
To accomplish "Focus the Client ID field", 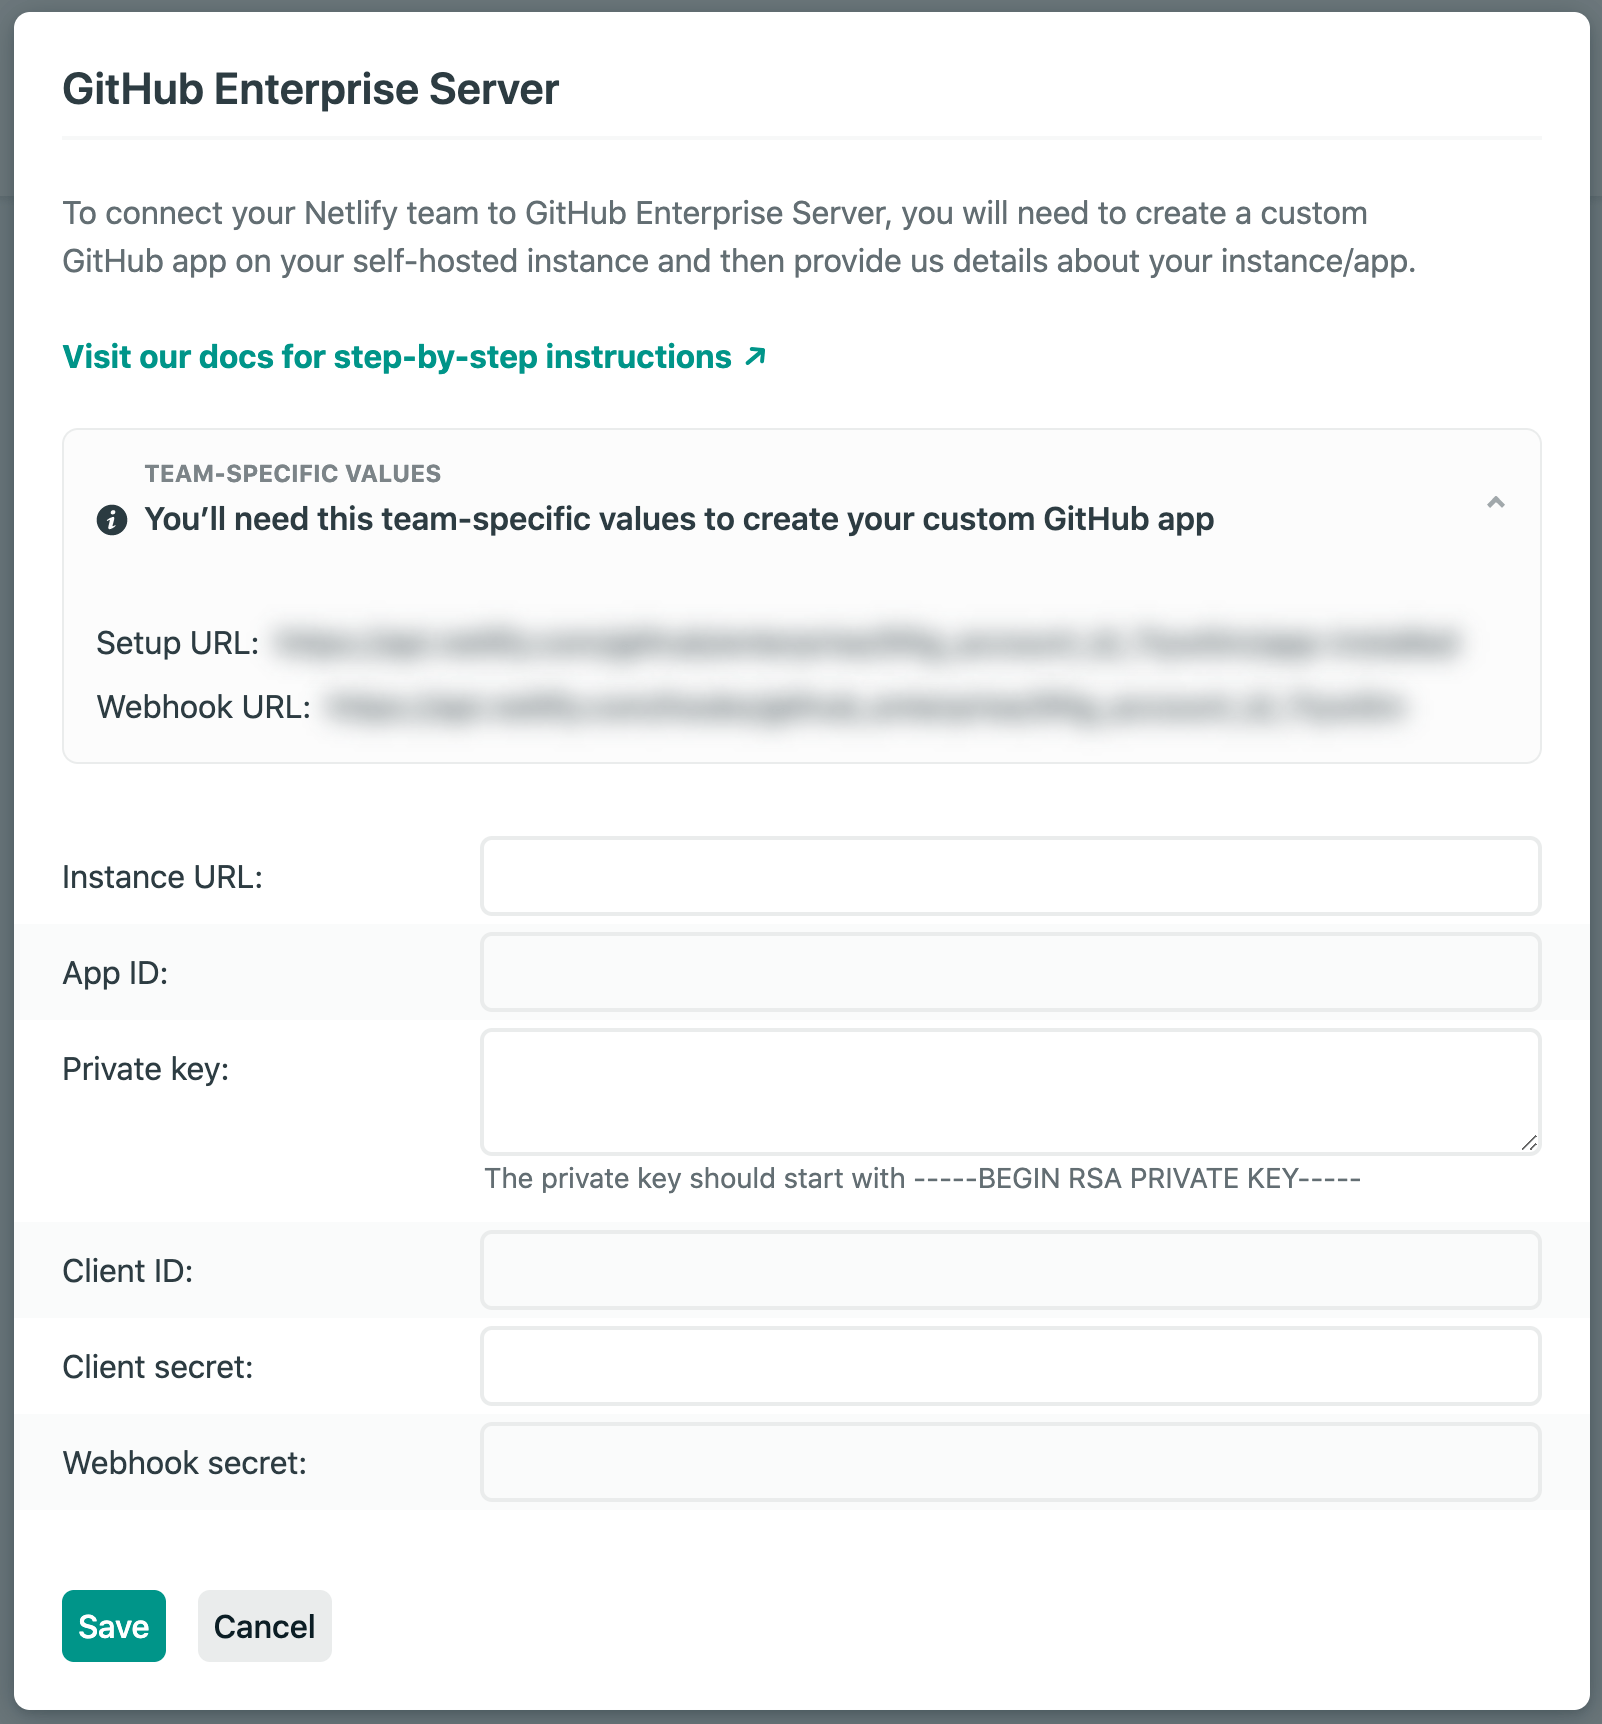I will pyautogui.click(x=1009, y=1270).
